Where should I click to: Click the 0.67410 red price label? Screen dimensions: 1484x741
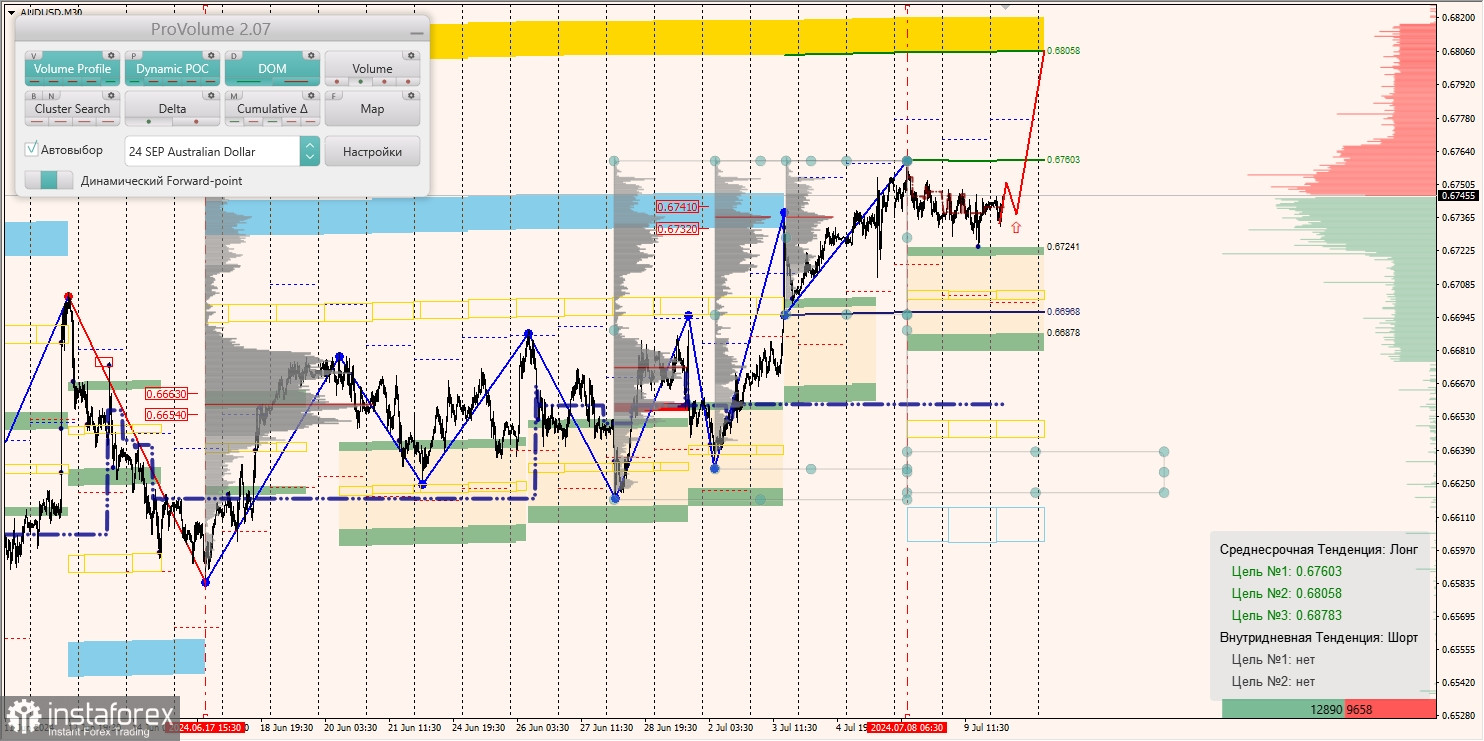[x=677, y=207]
